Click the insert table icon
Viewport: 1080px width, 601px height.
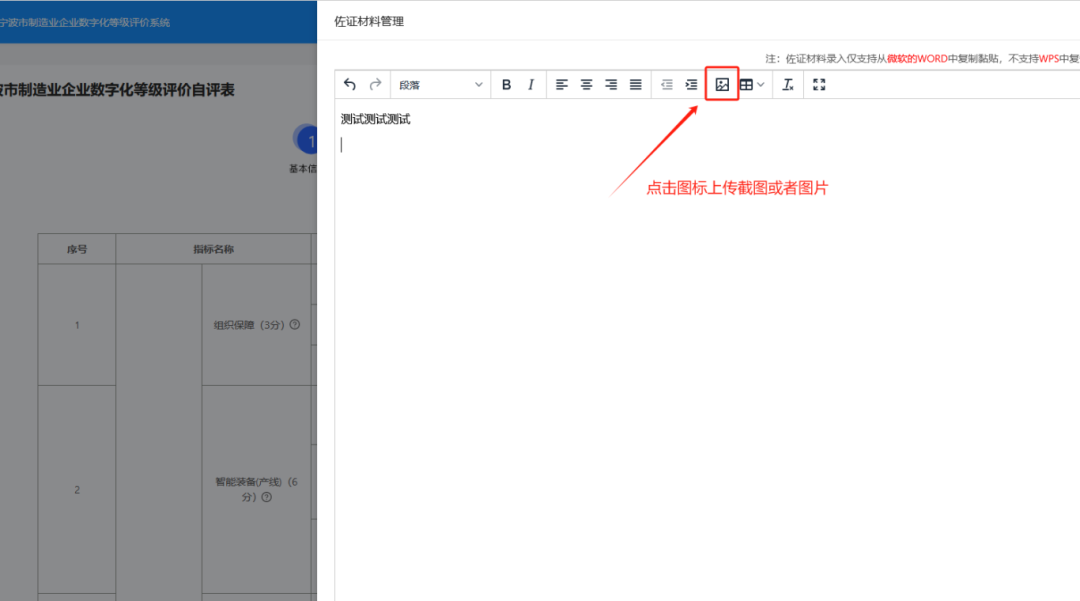(x=747, y=84)
